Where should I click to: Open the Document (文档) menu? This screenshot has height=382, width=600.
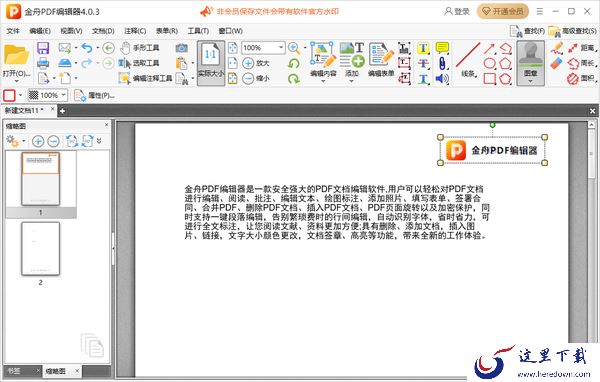[103, 31]
